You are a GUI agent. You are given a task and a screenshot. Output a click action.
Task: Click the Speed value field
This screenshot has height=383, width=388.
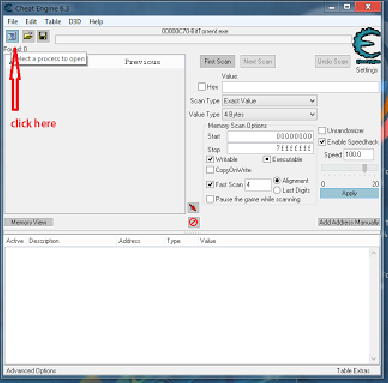click(359, 154)
